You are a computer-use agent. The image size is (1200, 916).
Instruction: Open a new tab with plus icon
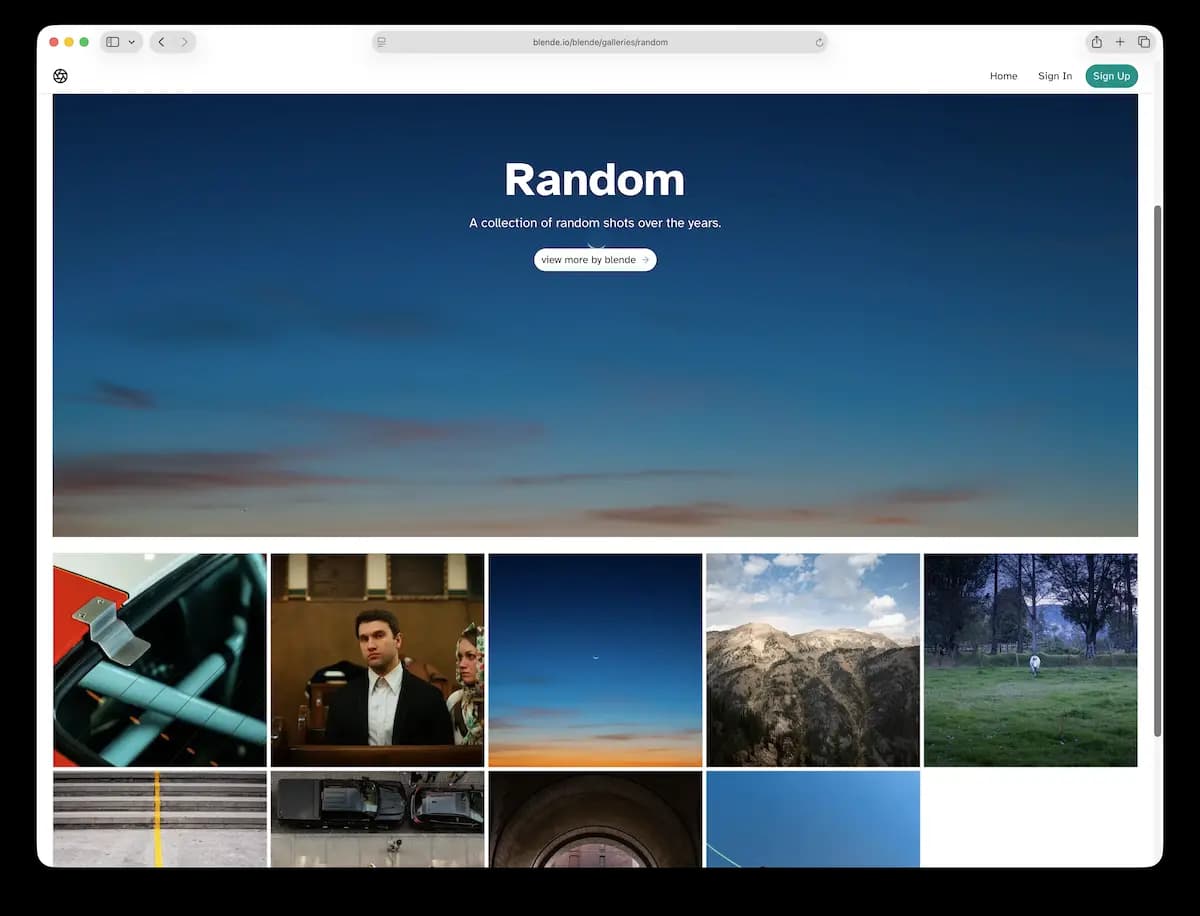tap(1120, 42)
